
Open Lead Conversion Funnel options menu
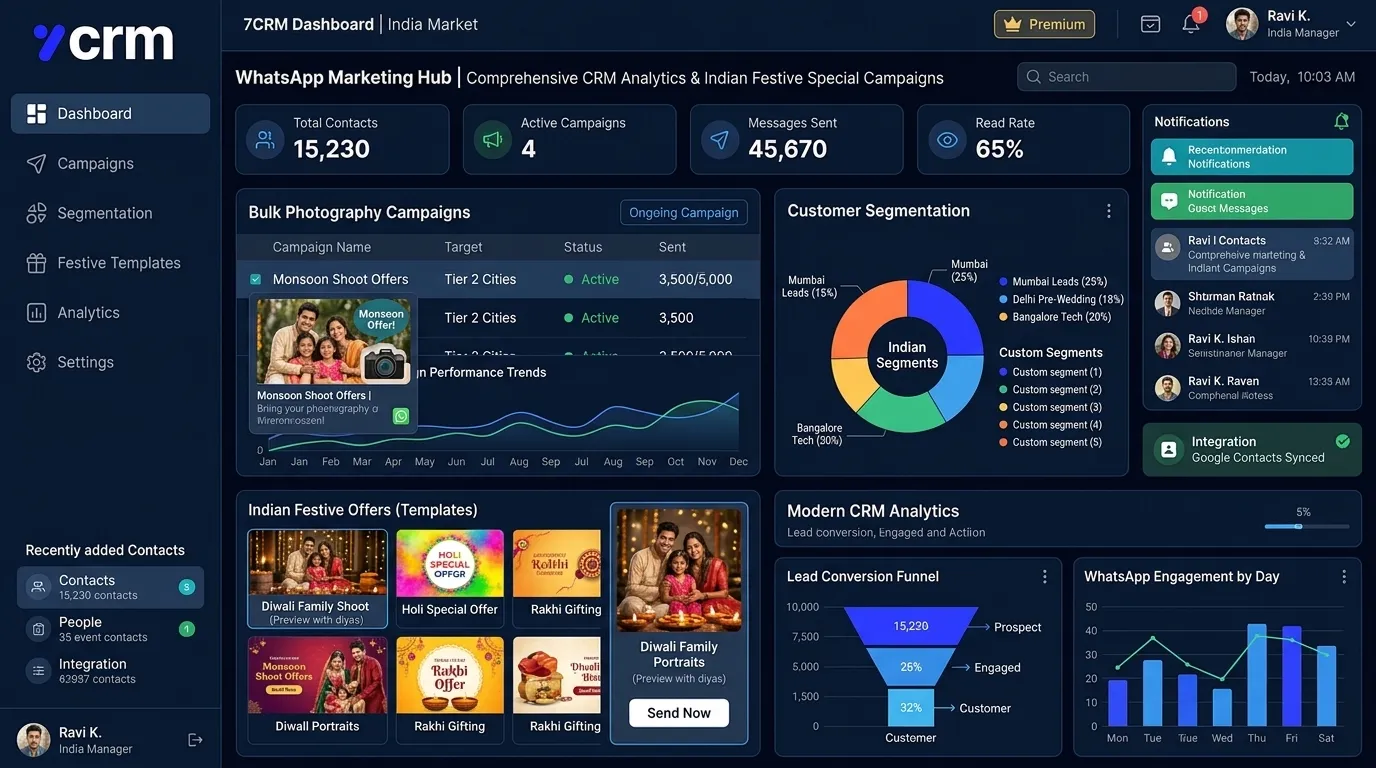pos(1045,577)
